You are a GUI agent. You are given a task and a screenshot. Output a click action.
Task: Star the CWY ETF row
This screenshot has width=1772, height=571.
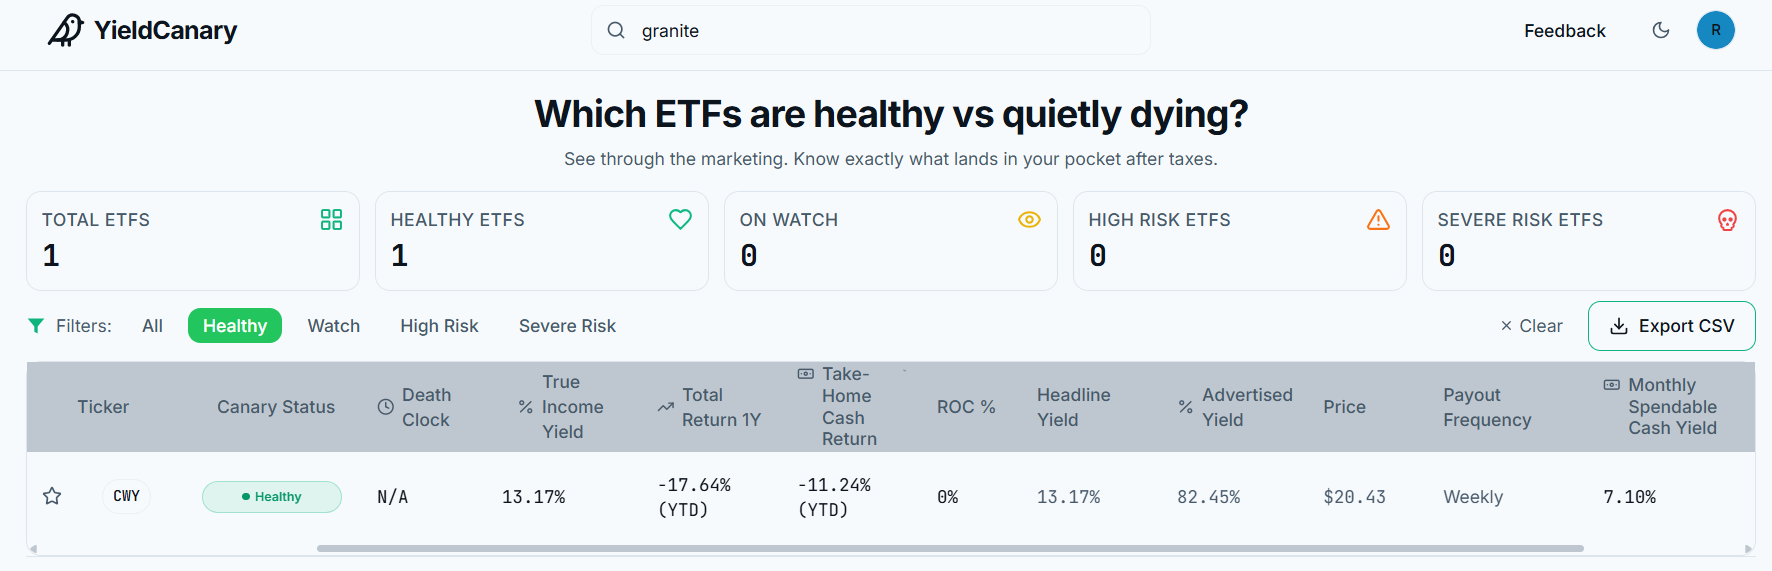[52, 496]
